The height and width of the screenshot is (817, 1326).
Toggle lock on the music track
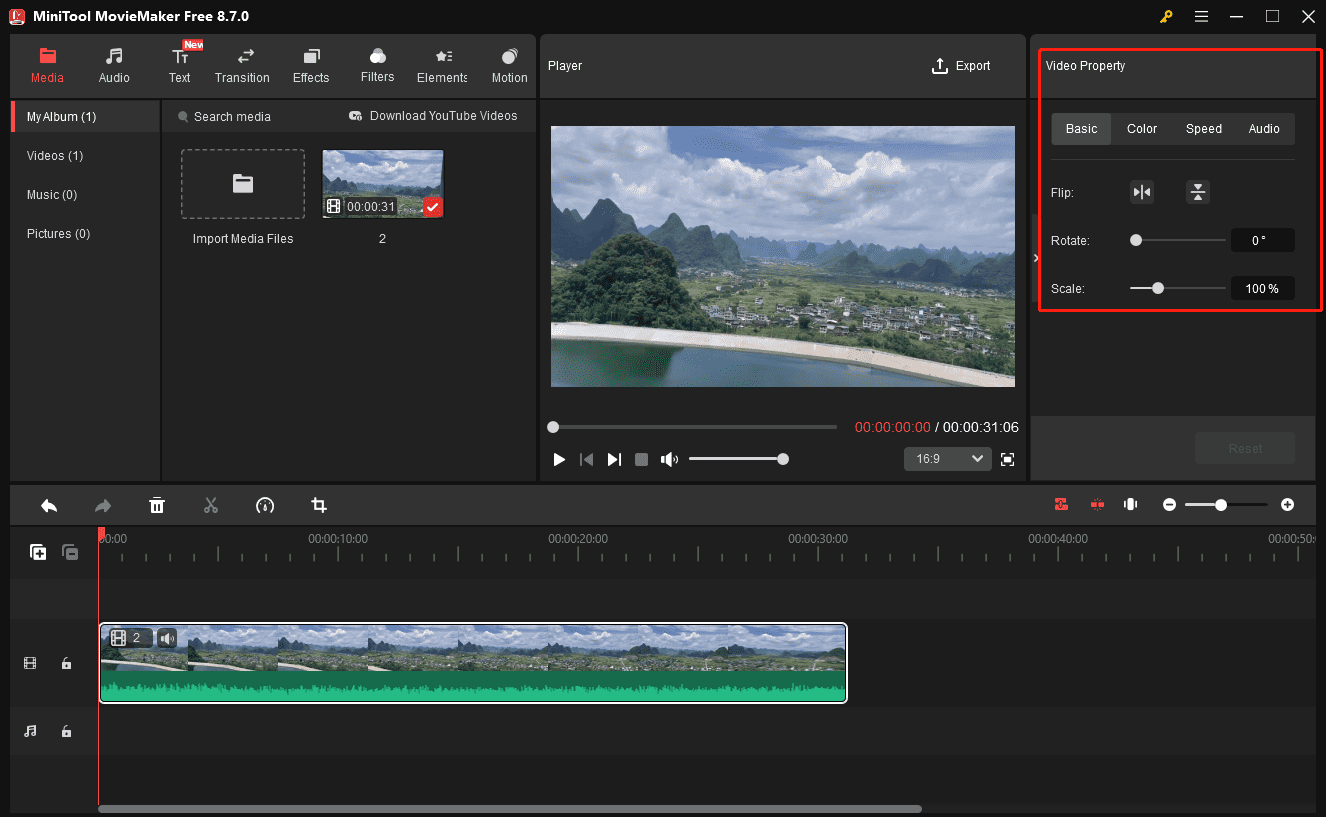click(66, 731)
